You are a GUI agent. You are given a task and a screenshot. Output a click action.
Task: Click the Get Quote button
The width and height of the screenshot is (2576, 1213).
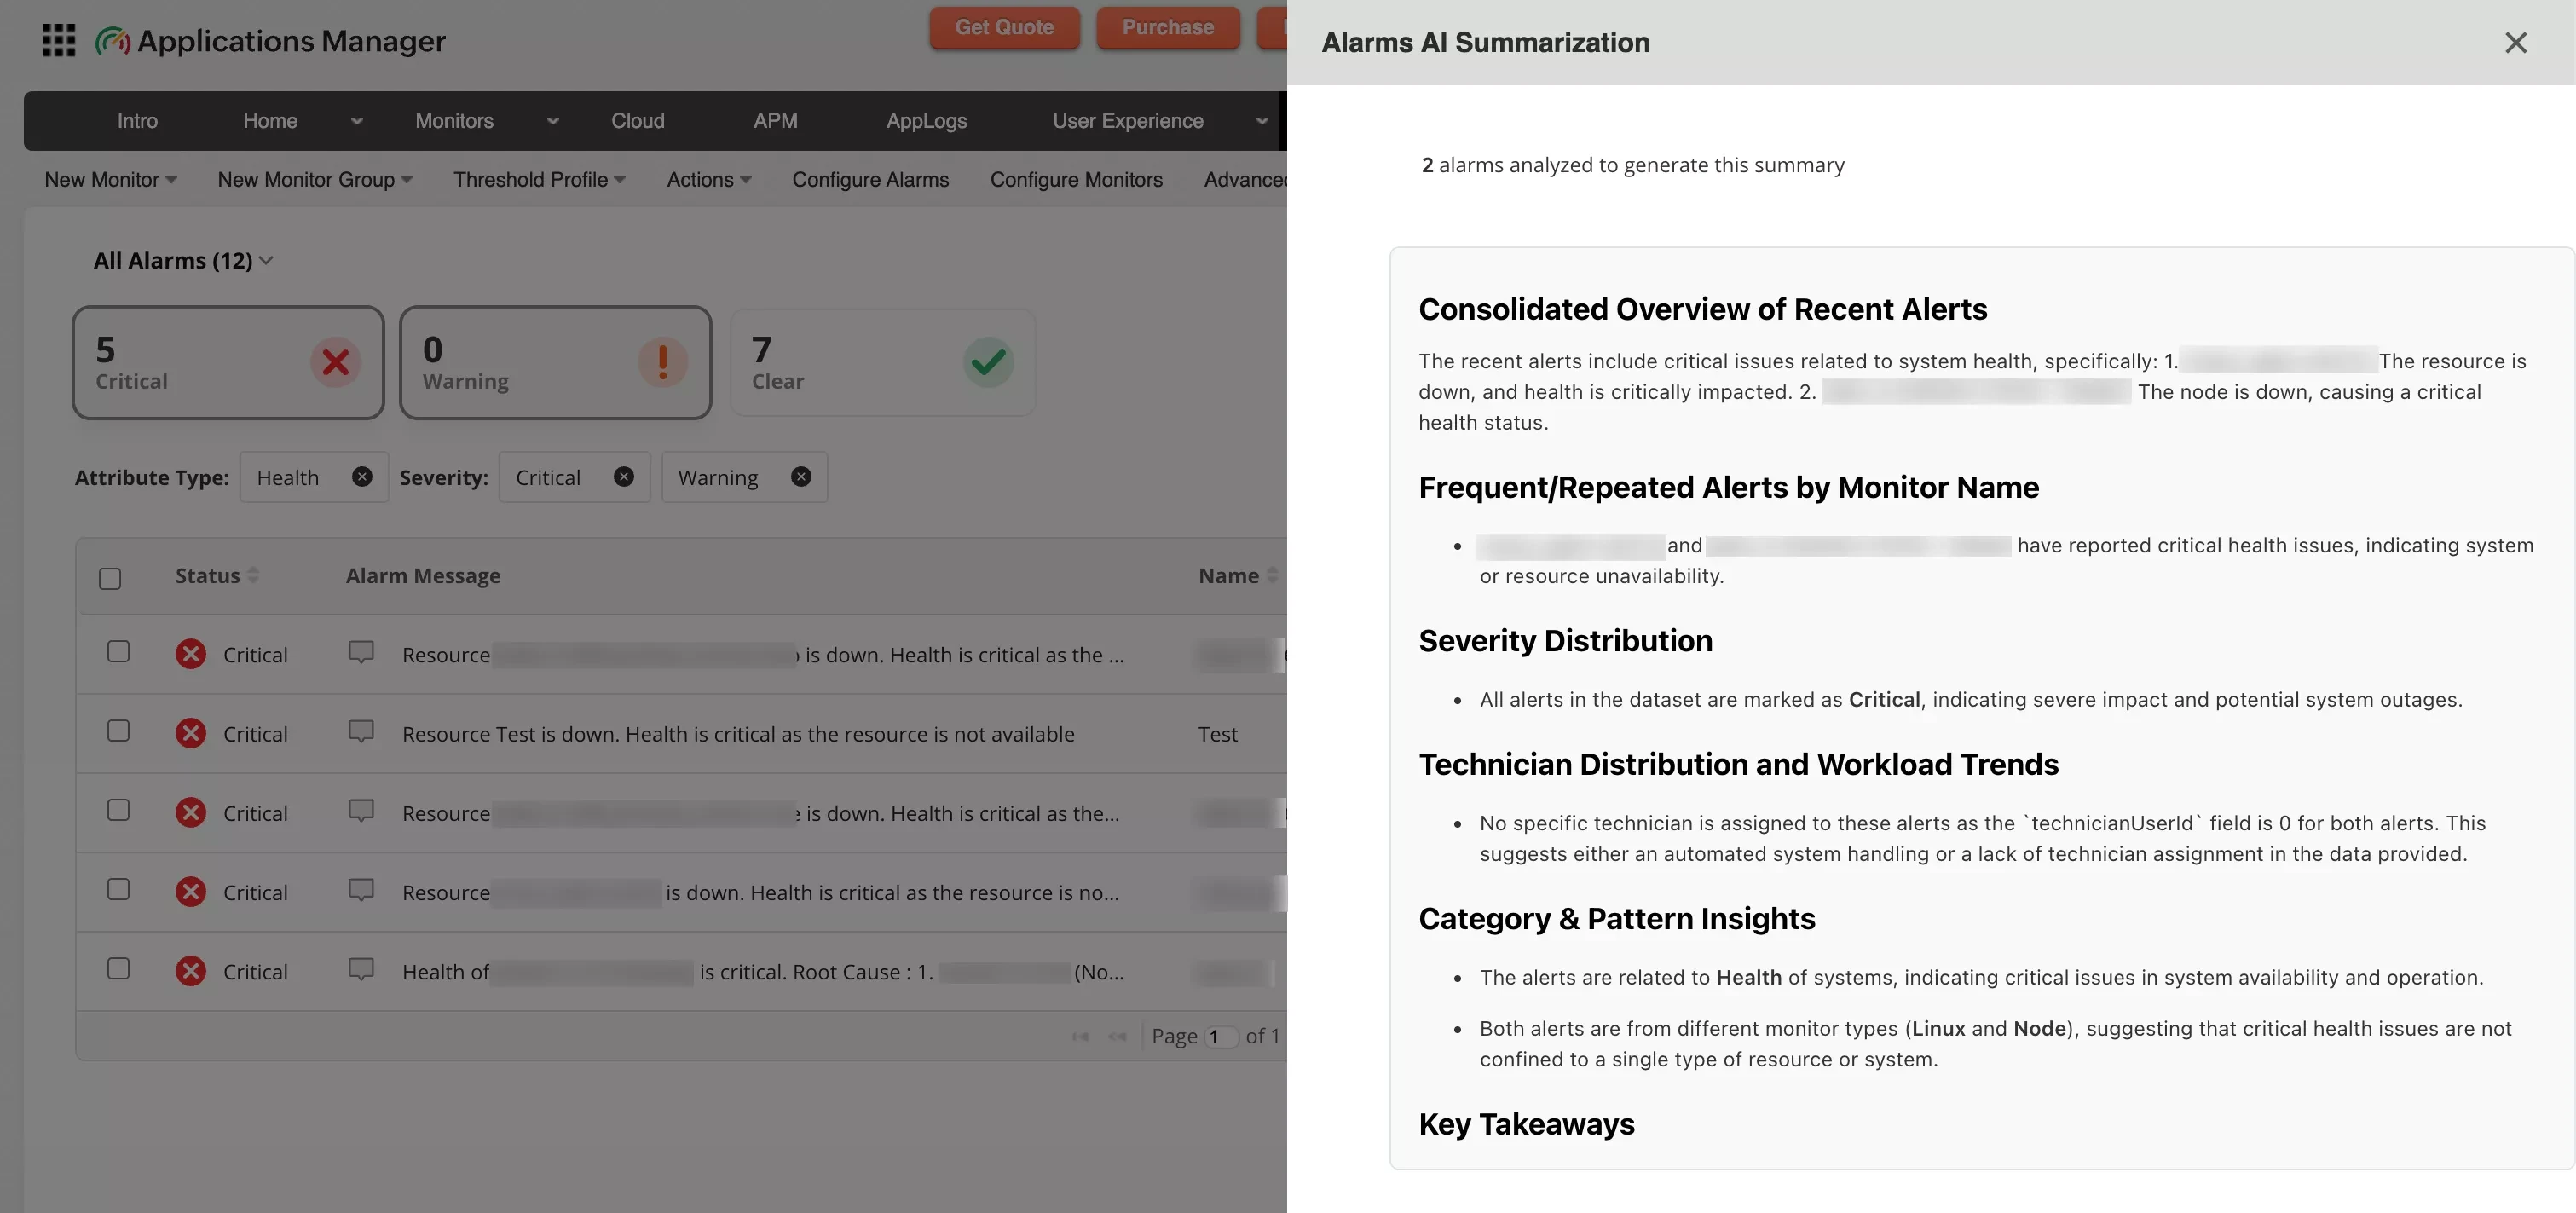[1004, 27]
